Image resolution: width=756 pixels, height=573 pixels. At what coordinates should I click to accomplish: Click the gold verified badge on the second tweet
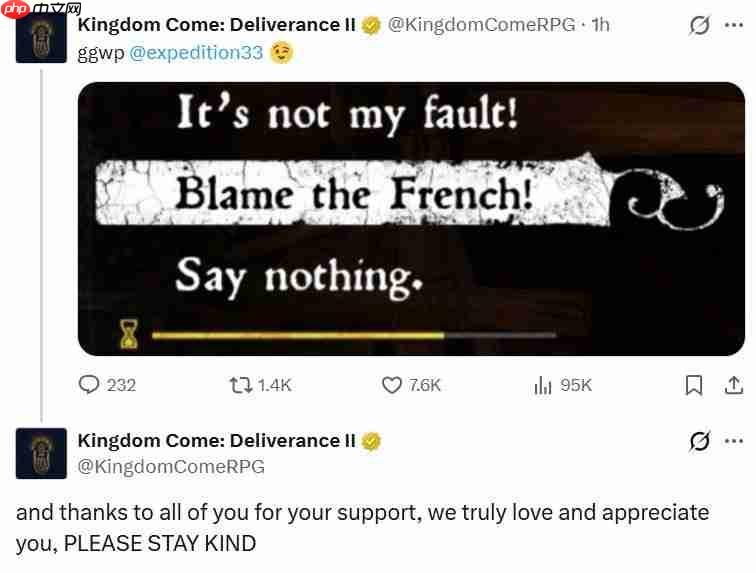coord(371,442)
